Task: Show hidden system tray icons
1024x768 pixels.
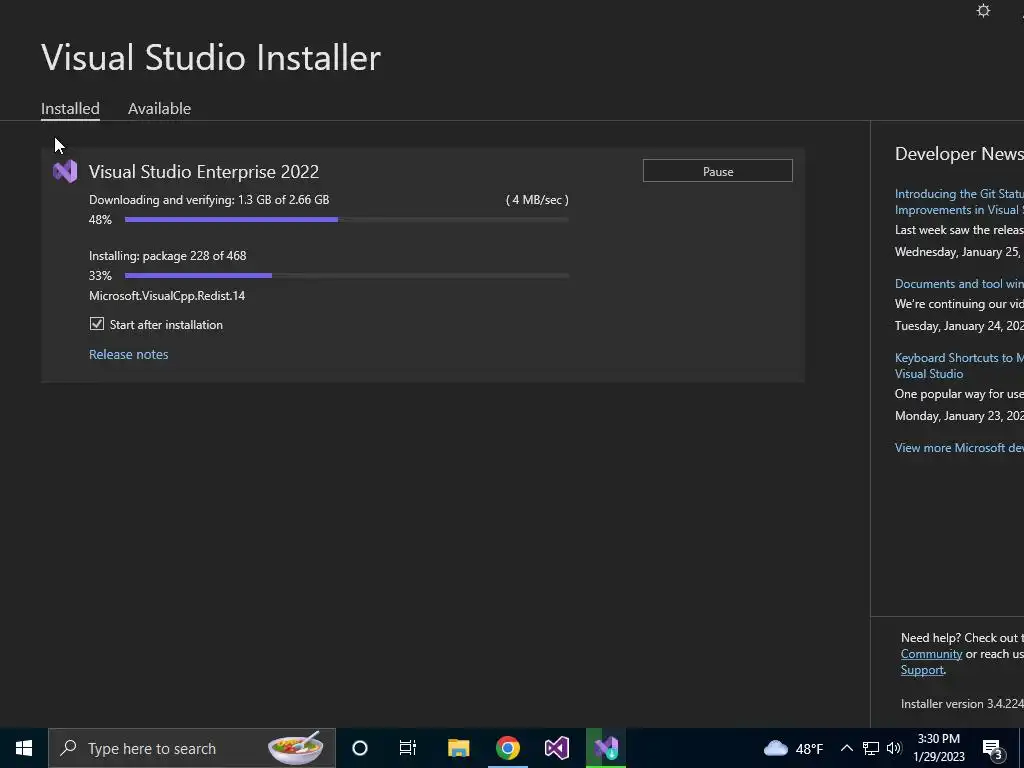Action: (x=846, y=748)
